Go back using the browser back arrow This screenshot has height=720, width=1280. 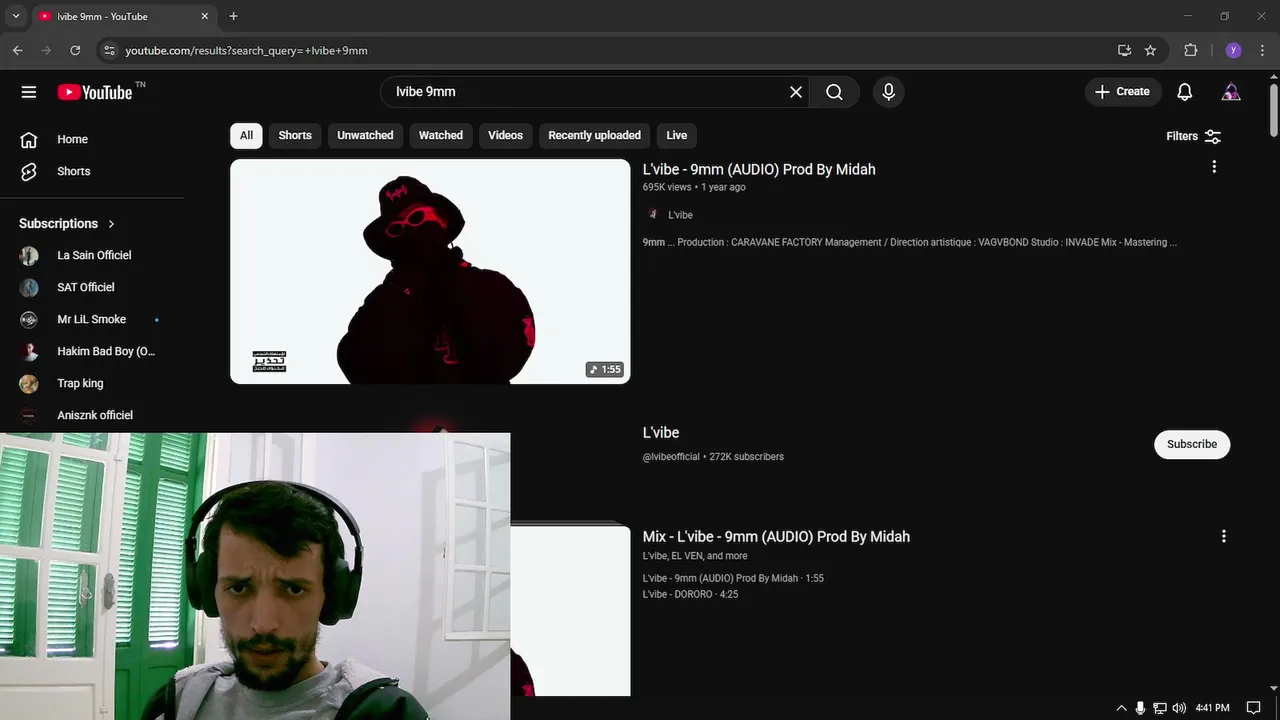(x=18, y=50)
